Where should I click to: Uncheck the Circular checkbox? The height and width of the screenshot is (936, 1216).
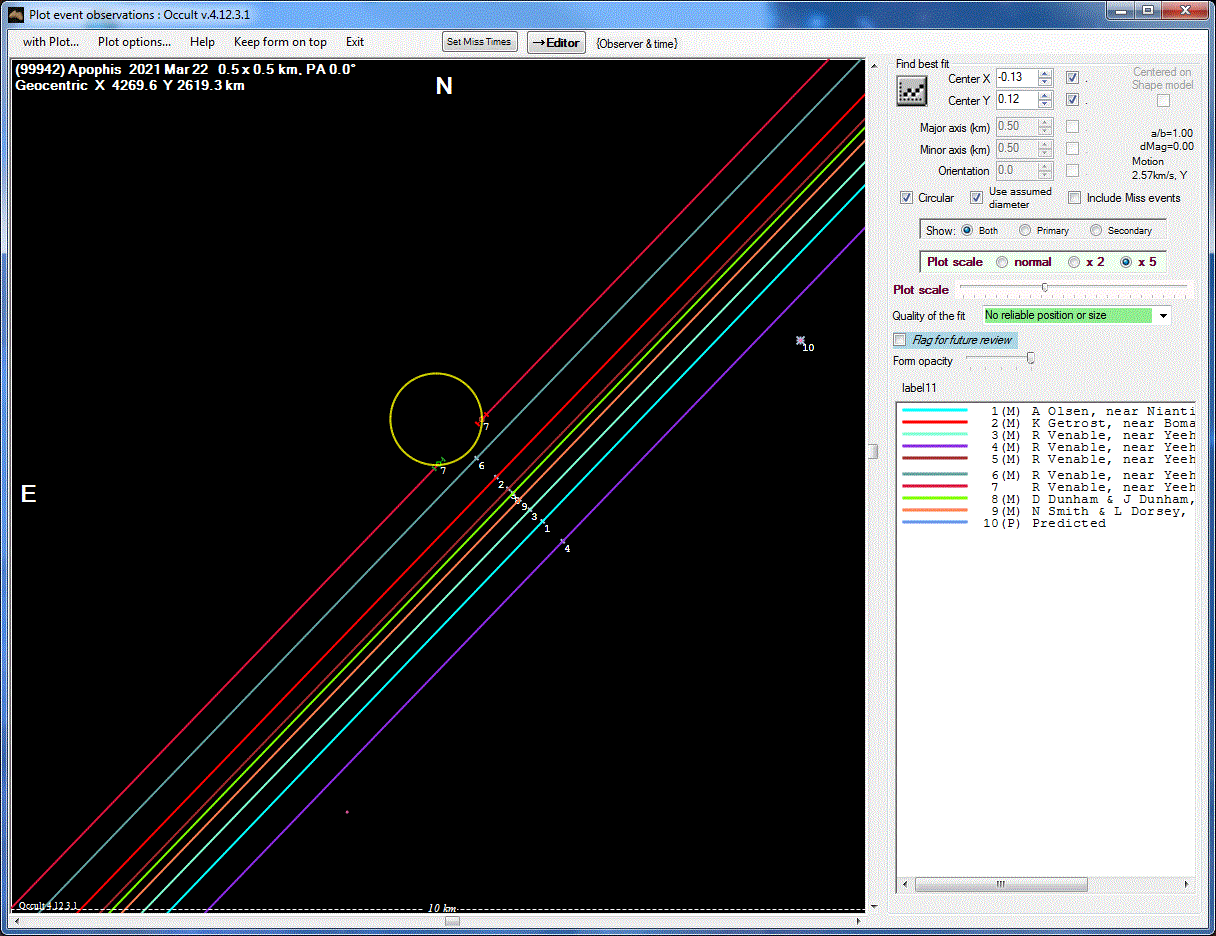coord(907,198)
